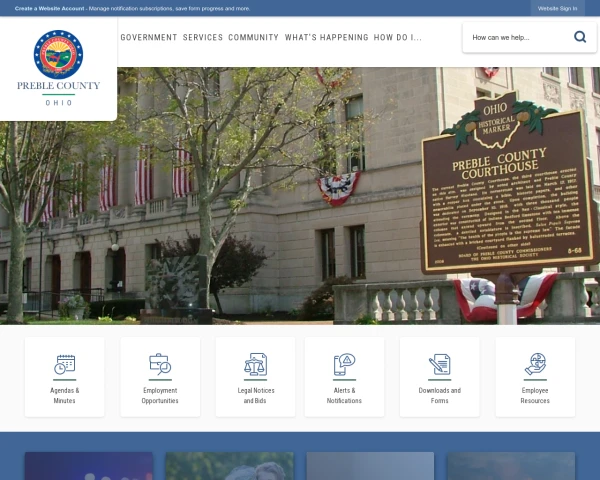The width and height of the screenshot is (600, 480).
Task: Click the Preble County seal logo
Action: point(58,54)
